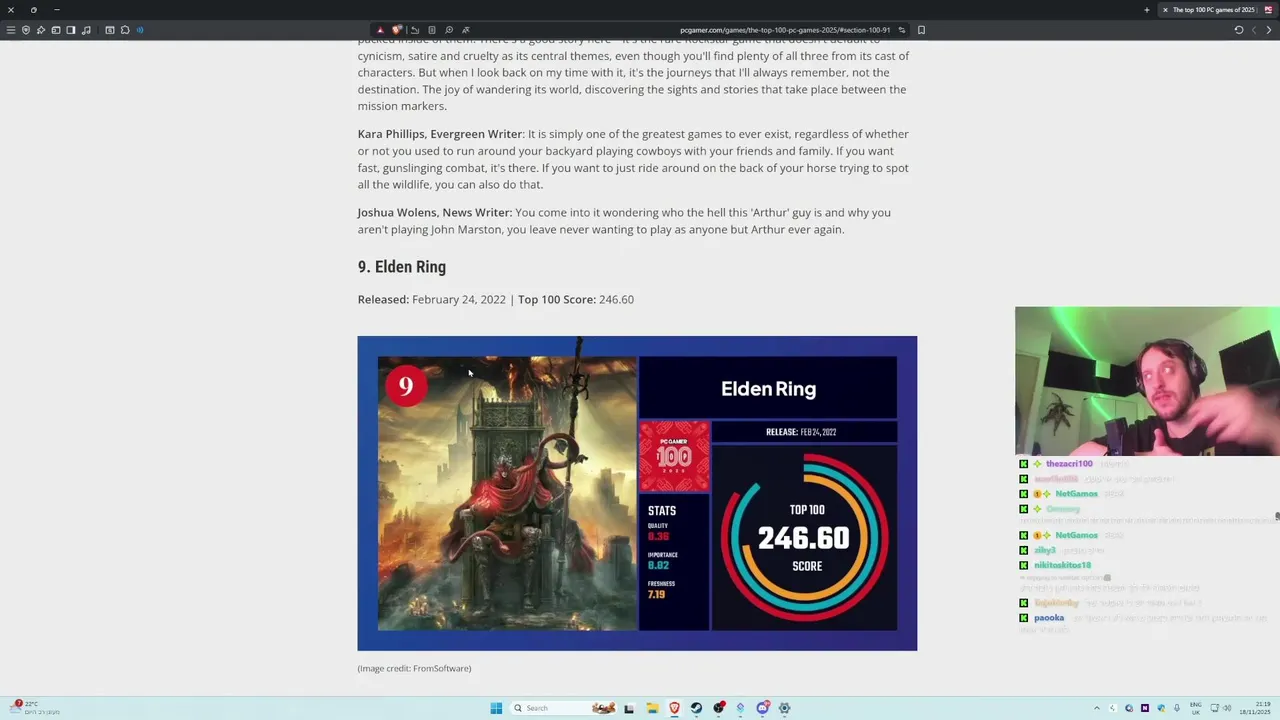This screenshot has height=720, width=1280.
Task: Click the address bar URL
Action: [x=785, y=30]
